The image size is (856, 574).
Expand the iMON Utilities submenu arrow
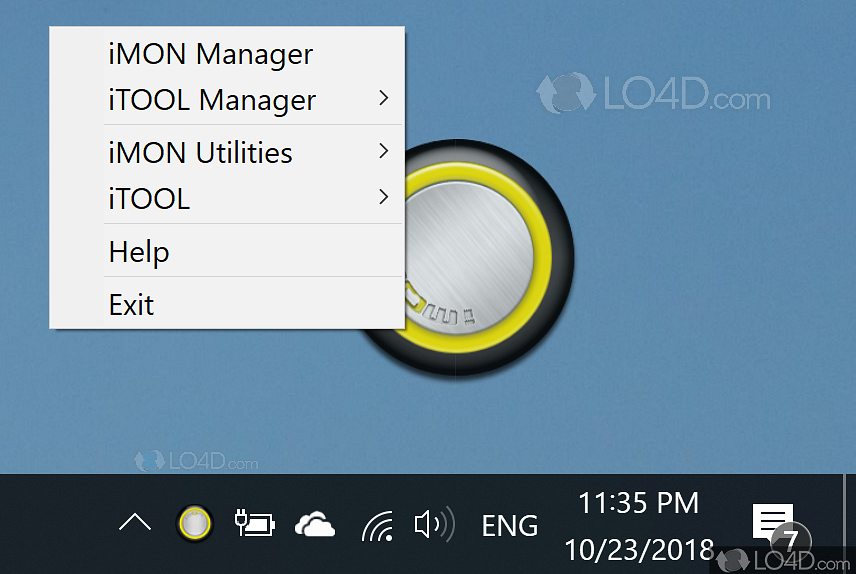[384, 151]
